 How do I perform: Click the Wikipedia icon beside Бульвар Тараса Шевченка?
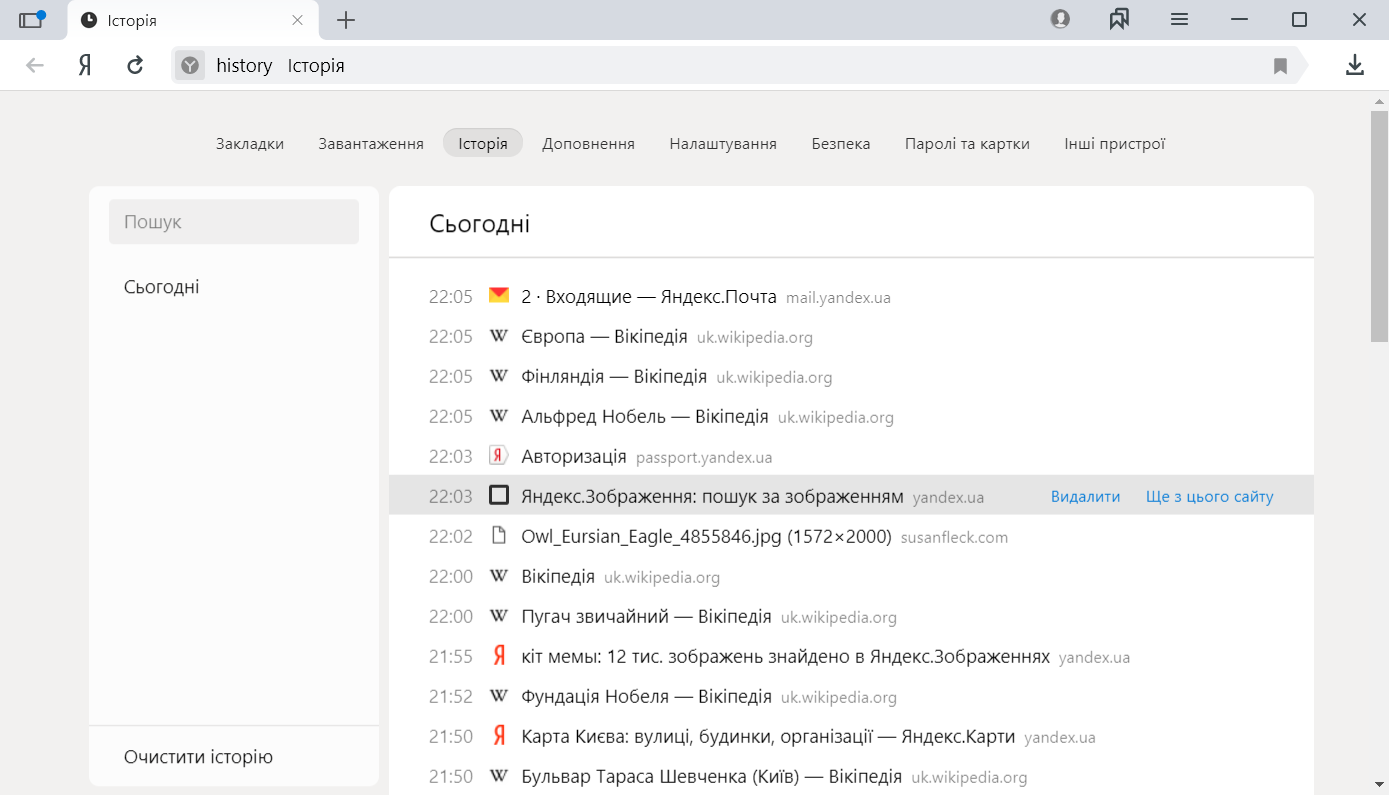[x=499, y=776]
